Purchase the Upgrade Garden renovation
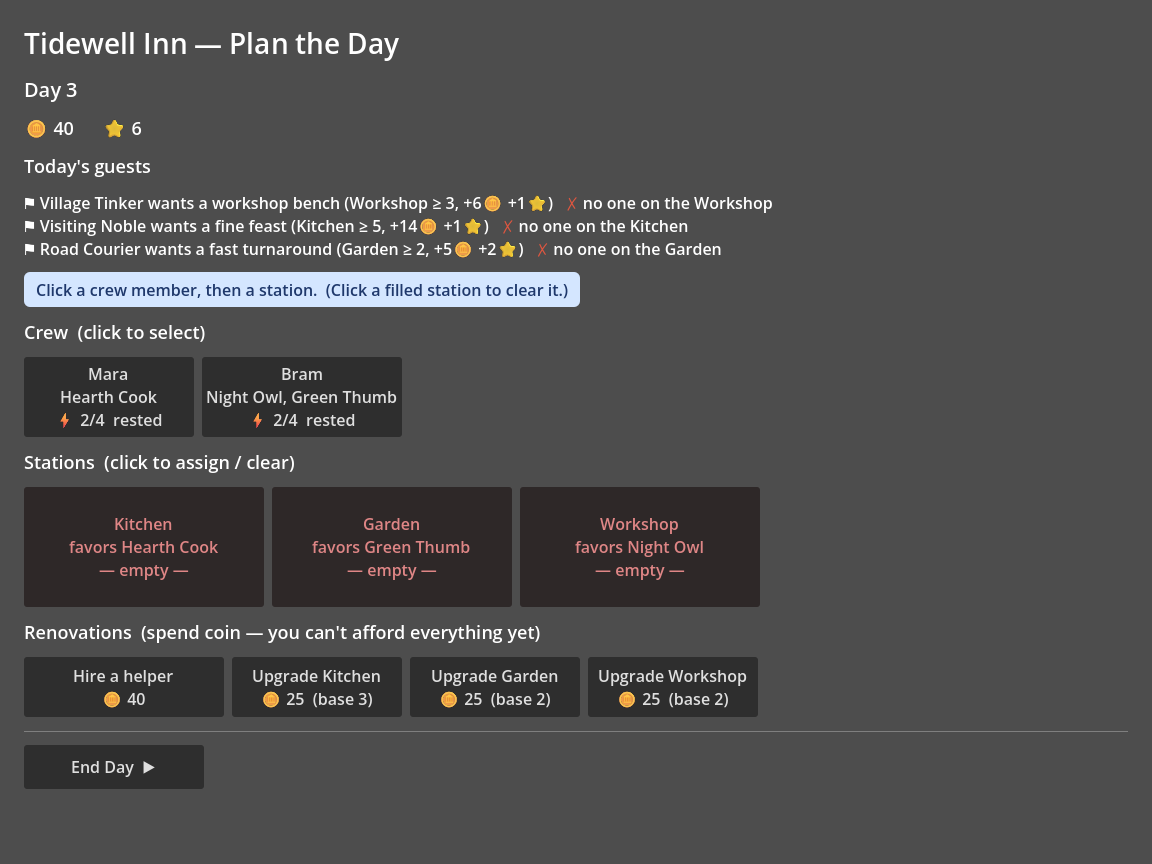 pos(494,687)
